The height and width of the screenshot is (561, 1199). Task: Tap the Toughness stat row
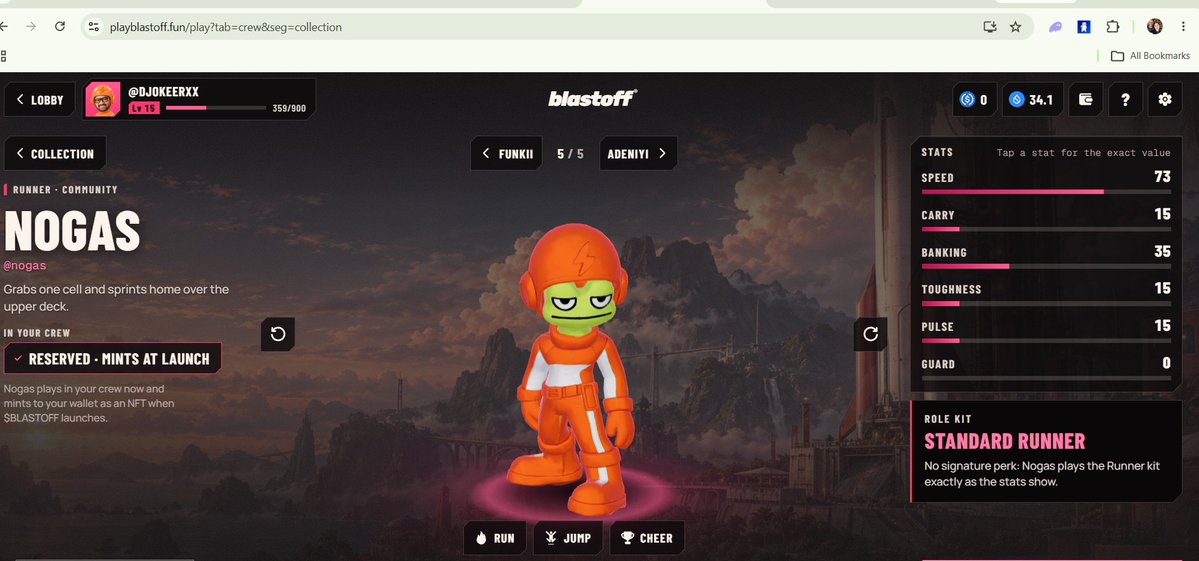pyautogui.click(x=1046, y=293)
